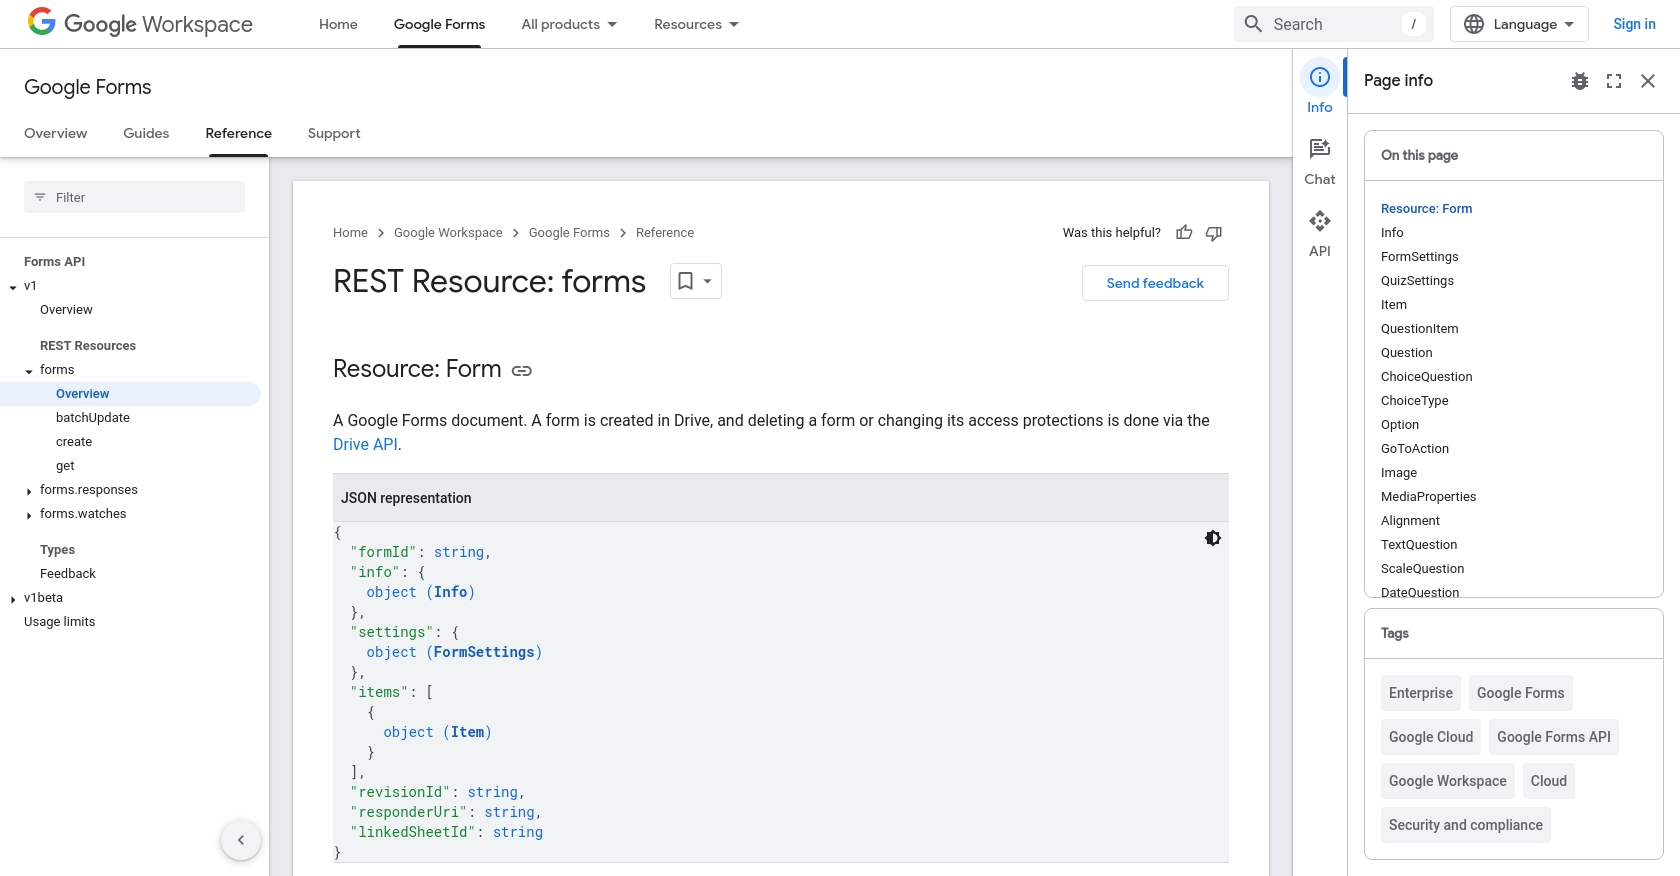The height and width of the screenshot is (876, 1680).
Task: Jump to ChoiceQuestion in On this page
Action: tap(1426, 377)
